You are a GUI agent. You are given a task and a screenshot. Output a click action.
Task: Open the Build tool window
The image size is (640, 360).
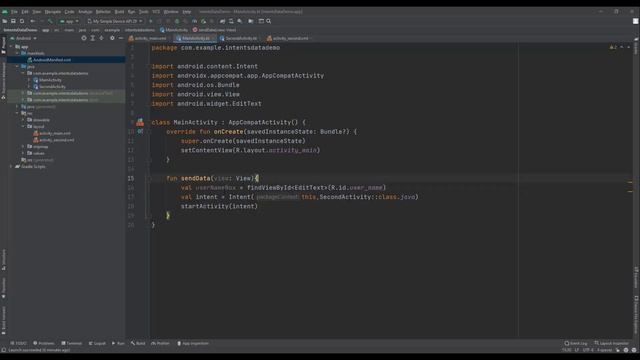point(138,343)
